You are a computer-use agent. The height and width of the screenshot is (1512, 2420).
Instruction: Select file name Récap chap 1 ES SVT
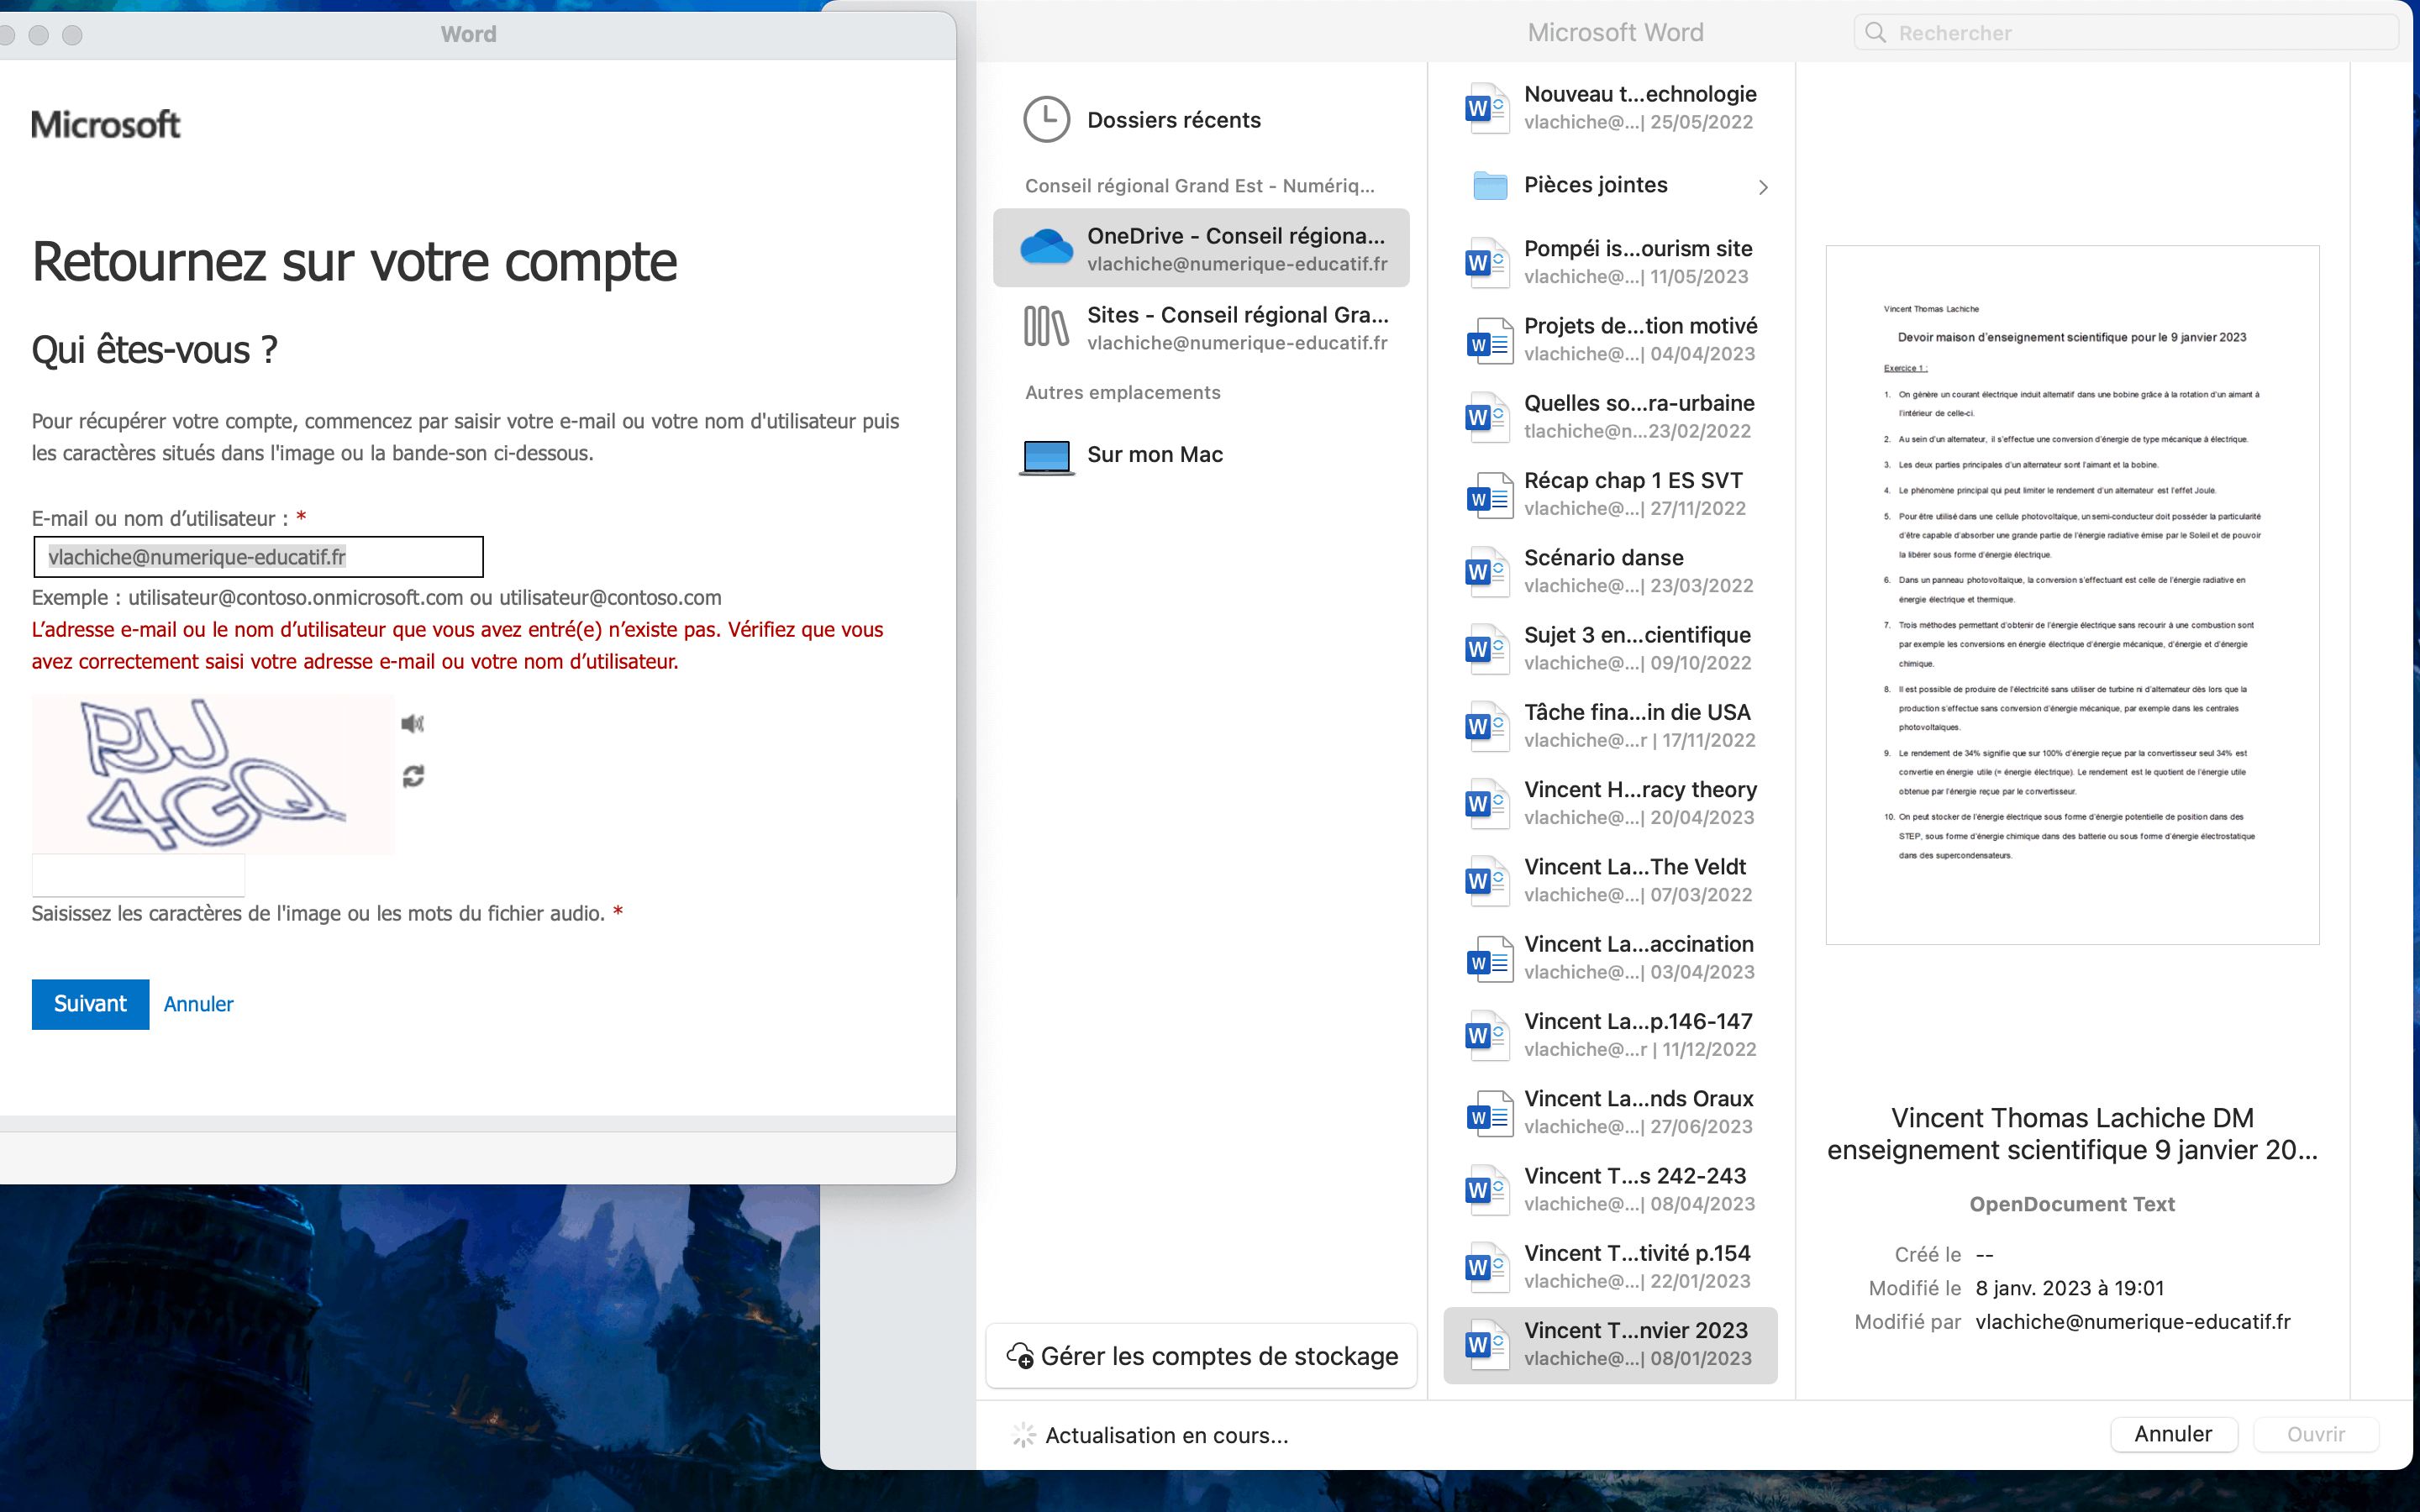click(x=1633, y=481)
